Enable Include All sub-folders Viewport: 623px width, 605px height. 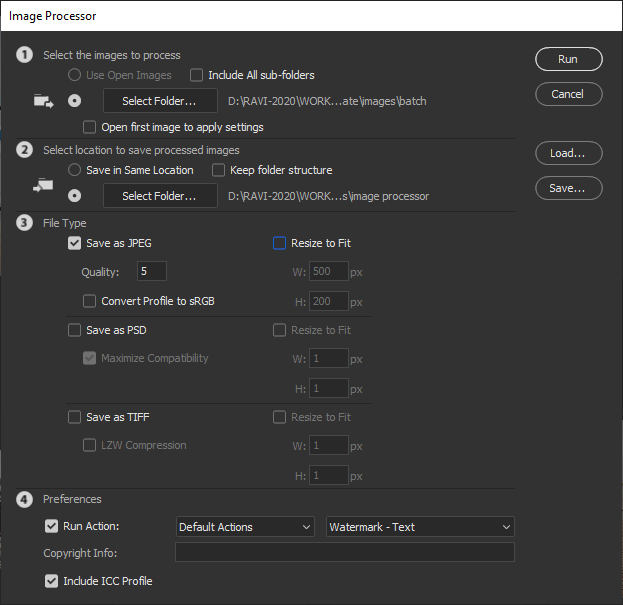197,75
